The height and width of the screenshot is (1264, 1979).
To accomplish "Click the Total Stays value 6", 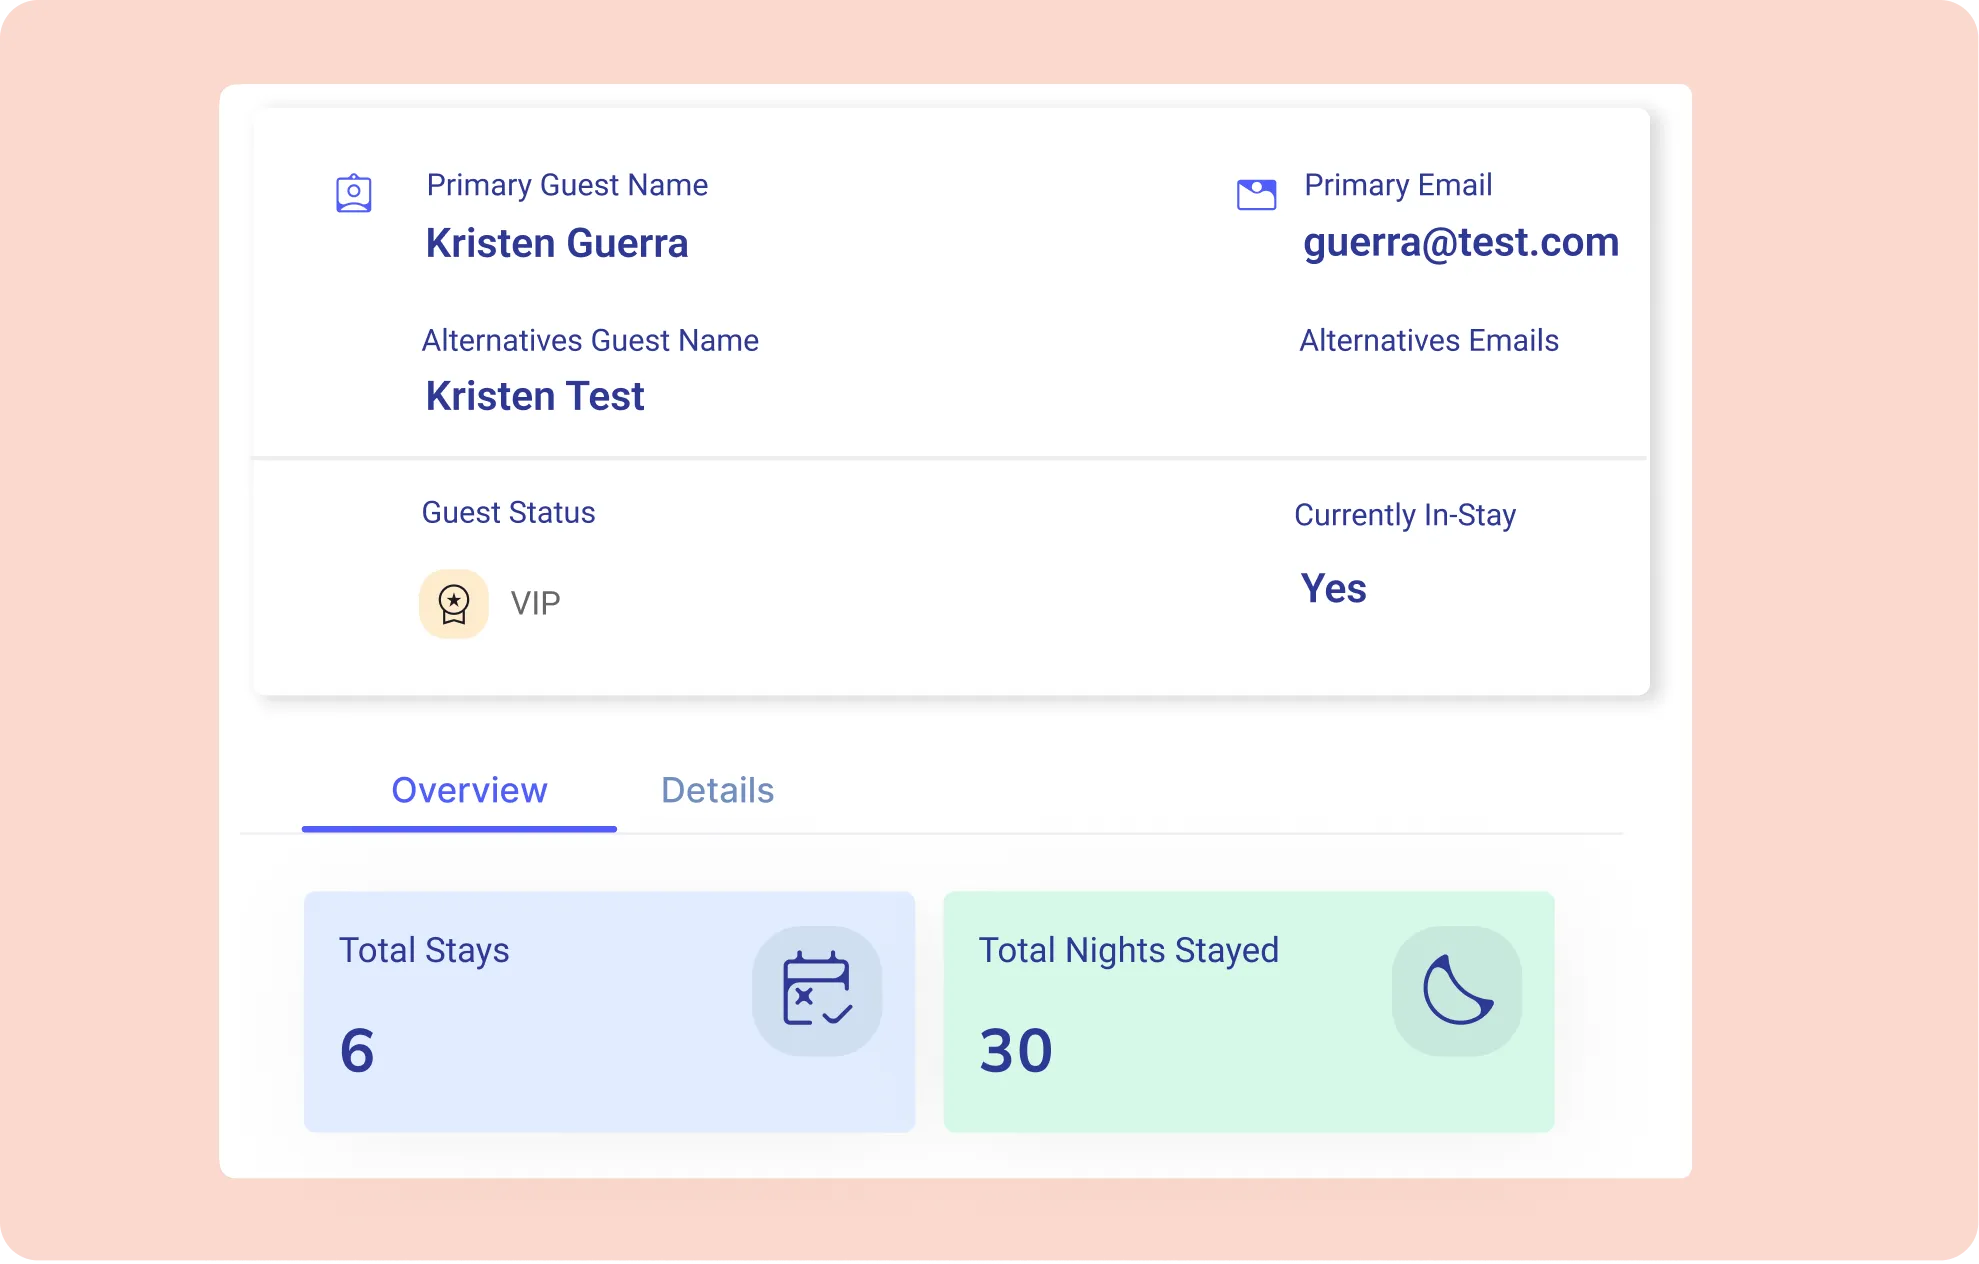I will pos(357,1051).
